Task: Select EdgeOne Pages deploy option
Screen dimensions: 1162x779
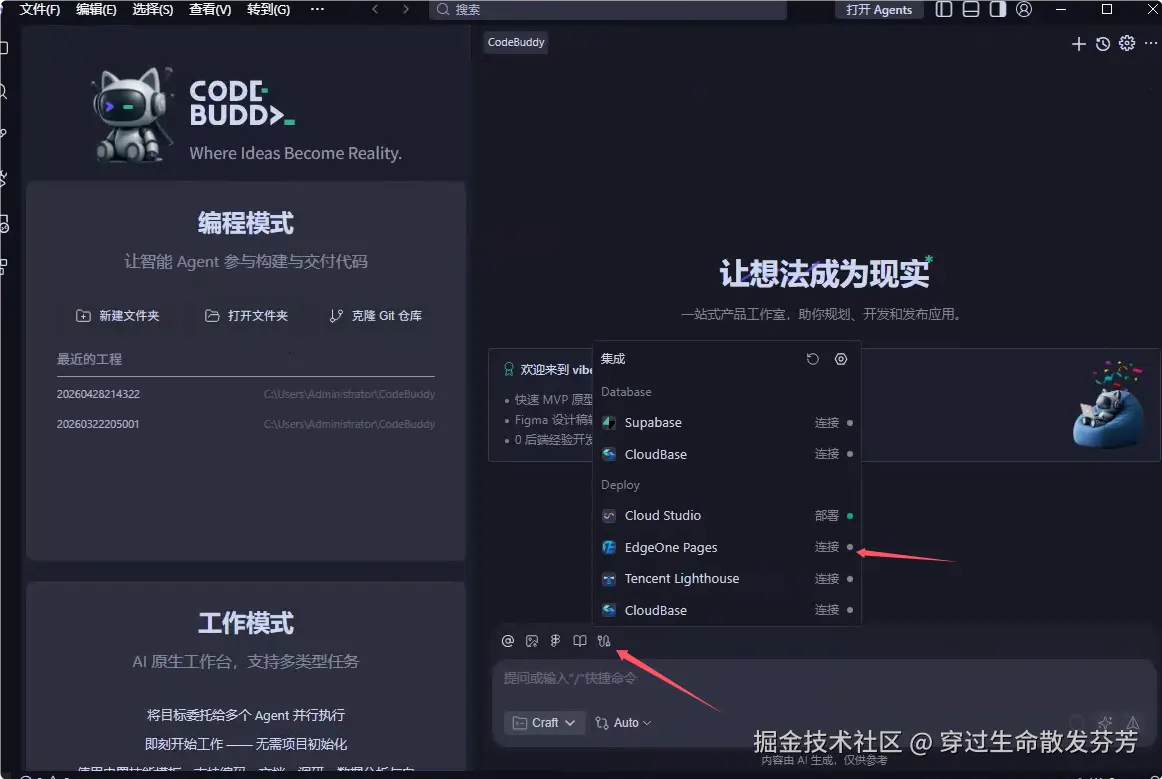Action: tap(671, 547)
